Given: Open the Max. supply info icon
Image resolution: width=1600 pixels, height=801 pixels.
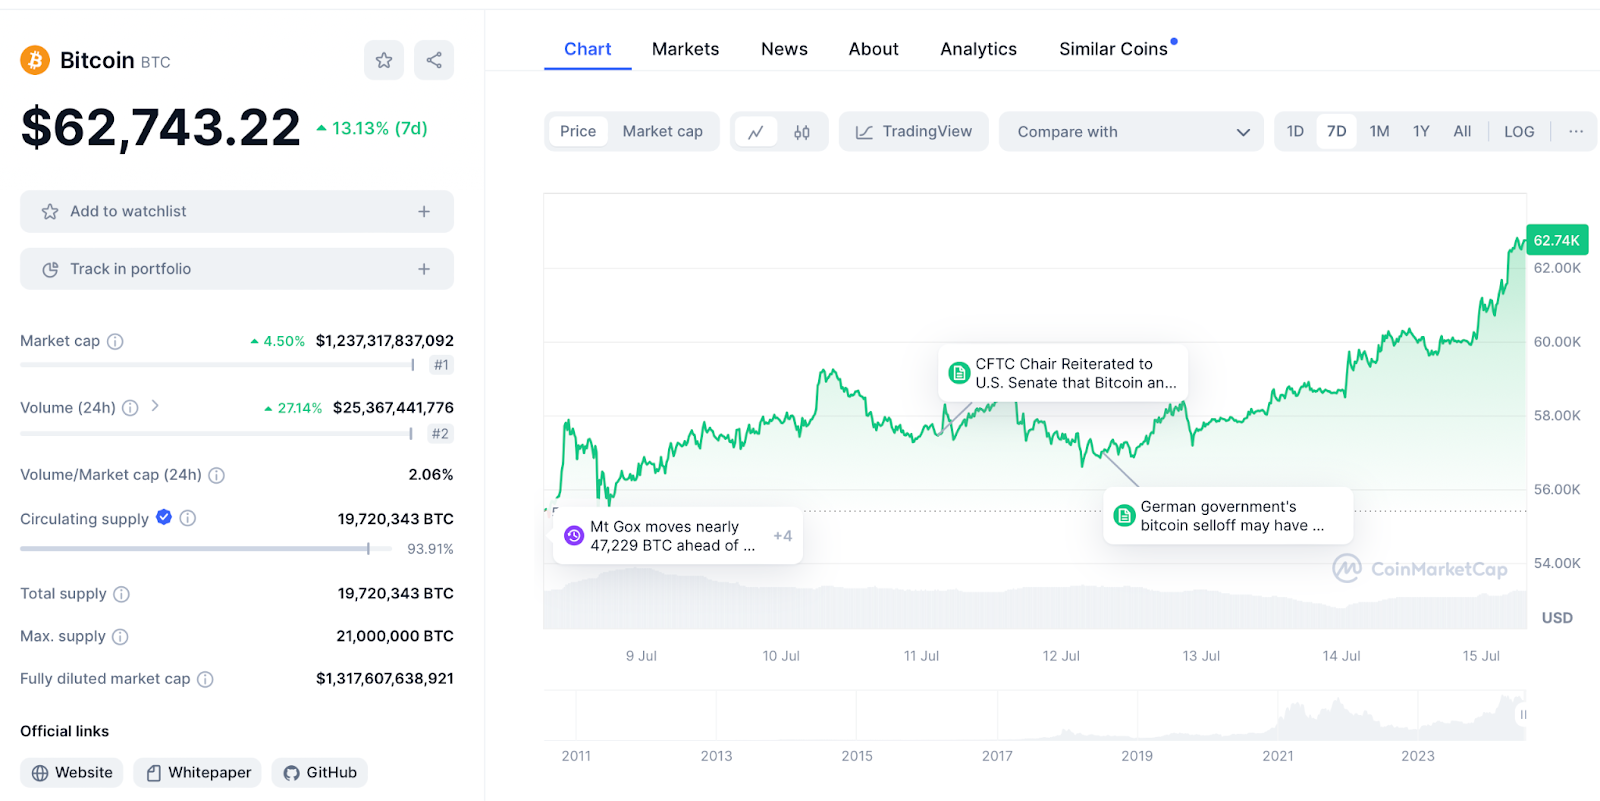Looking at the screenshot, I should click(x=120, y=637).
